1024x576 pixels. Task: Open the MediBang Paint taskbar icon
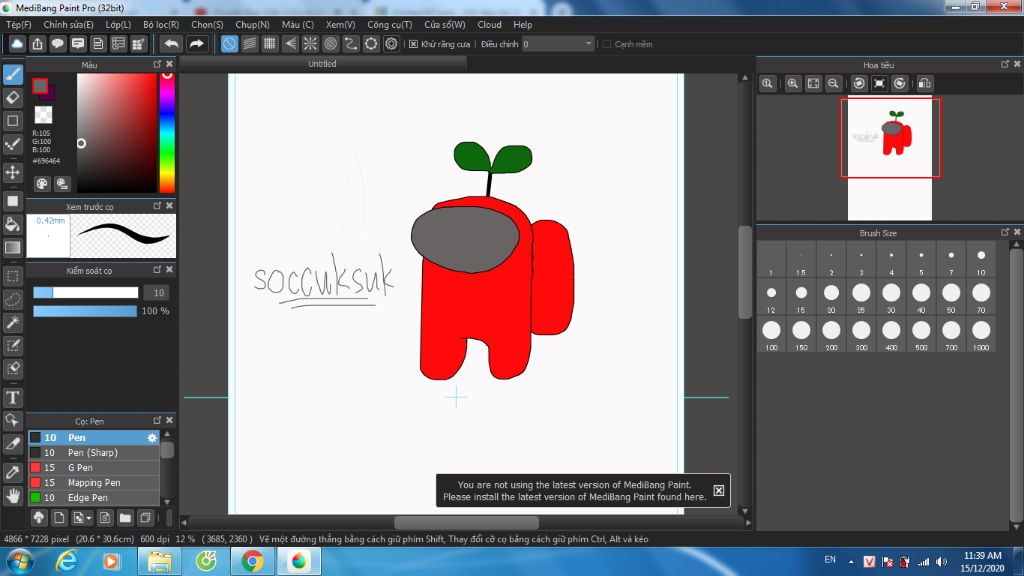coord(298,562)
